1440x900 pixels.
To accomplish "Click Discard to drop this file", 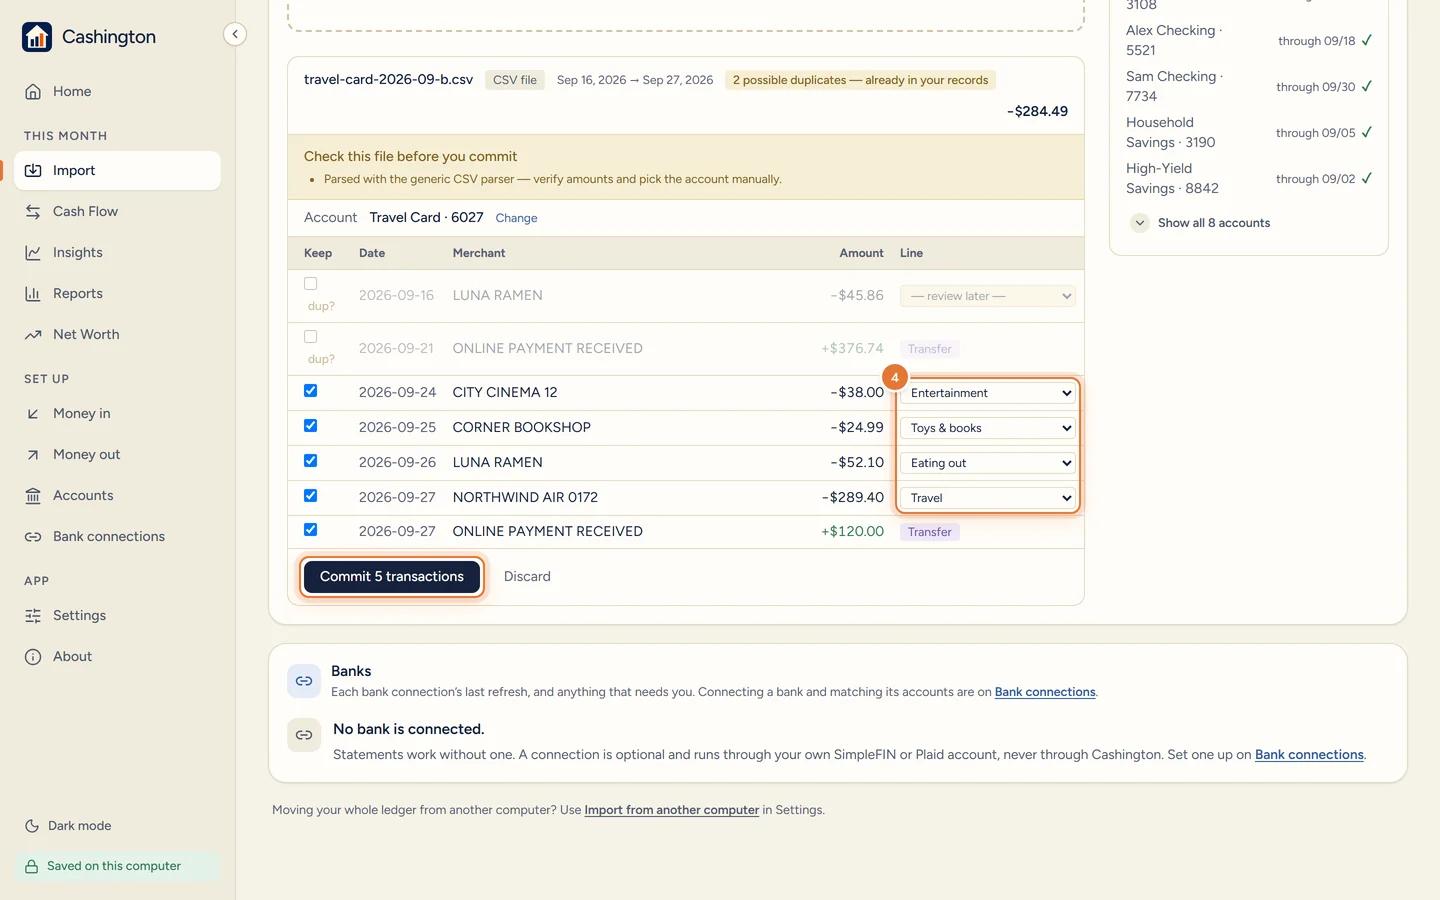I will (x=527, y=577).
